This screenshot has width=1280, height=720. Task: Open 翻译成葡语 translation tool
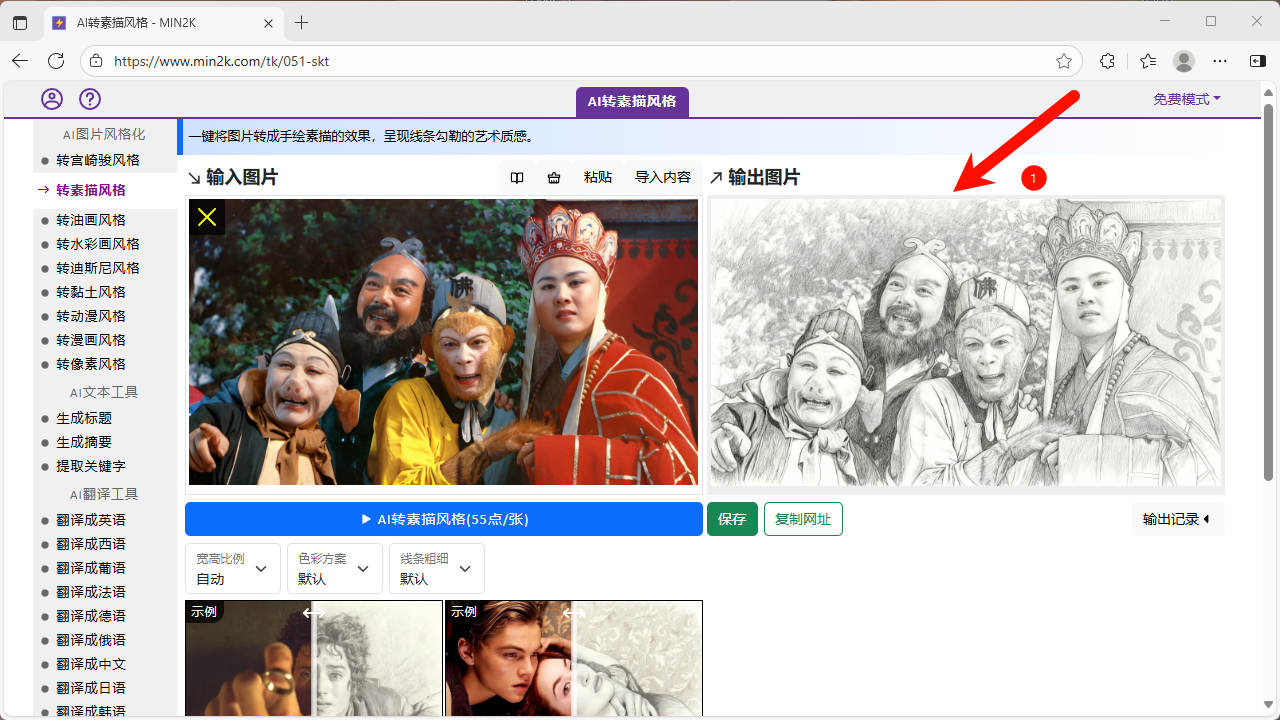click(x=91, y=568)
